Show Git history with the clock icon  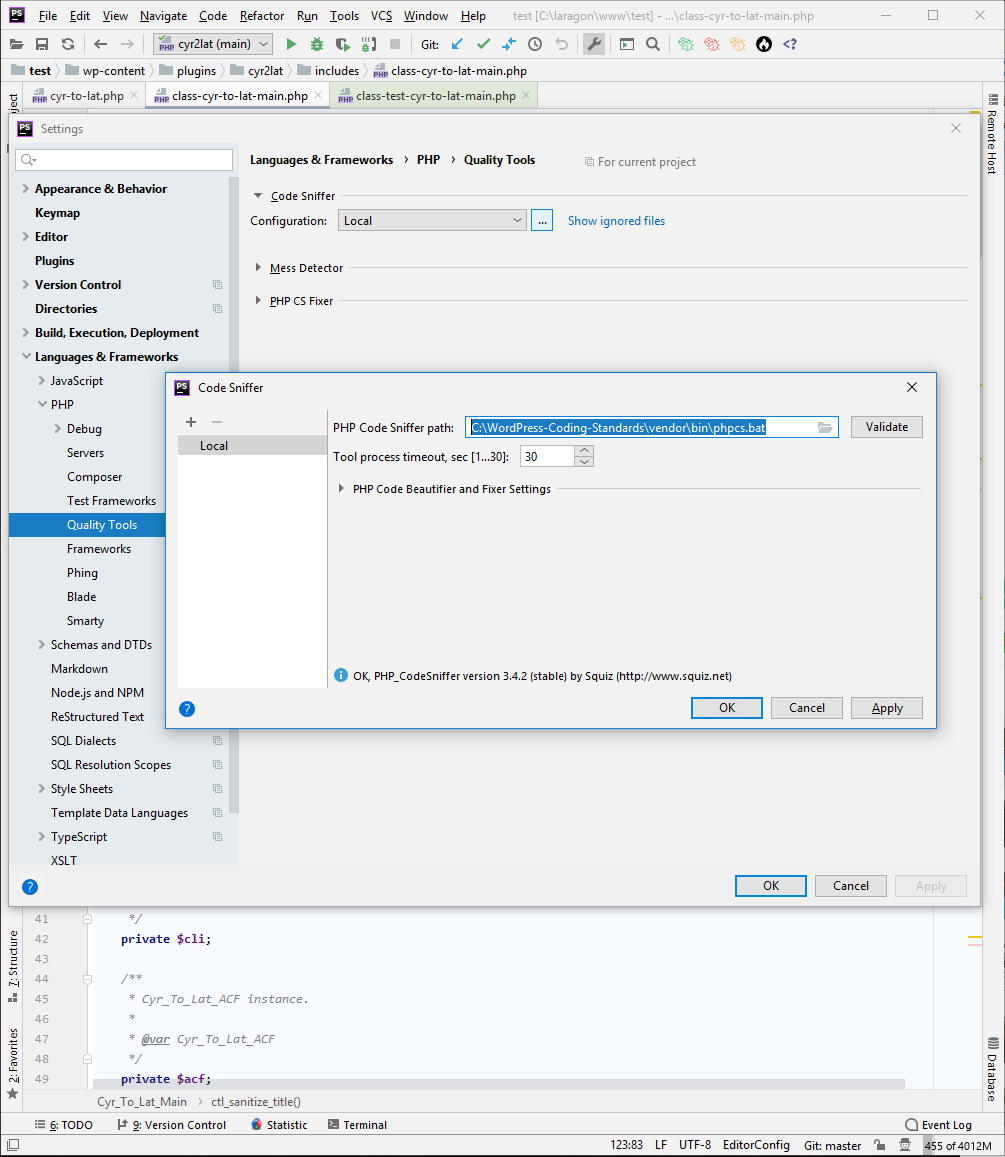(535, 44)
